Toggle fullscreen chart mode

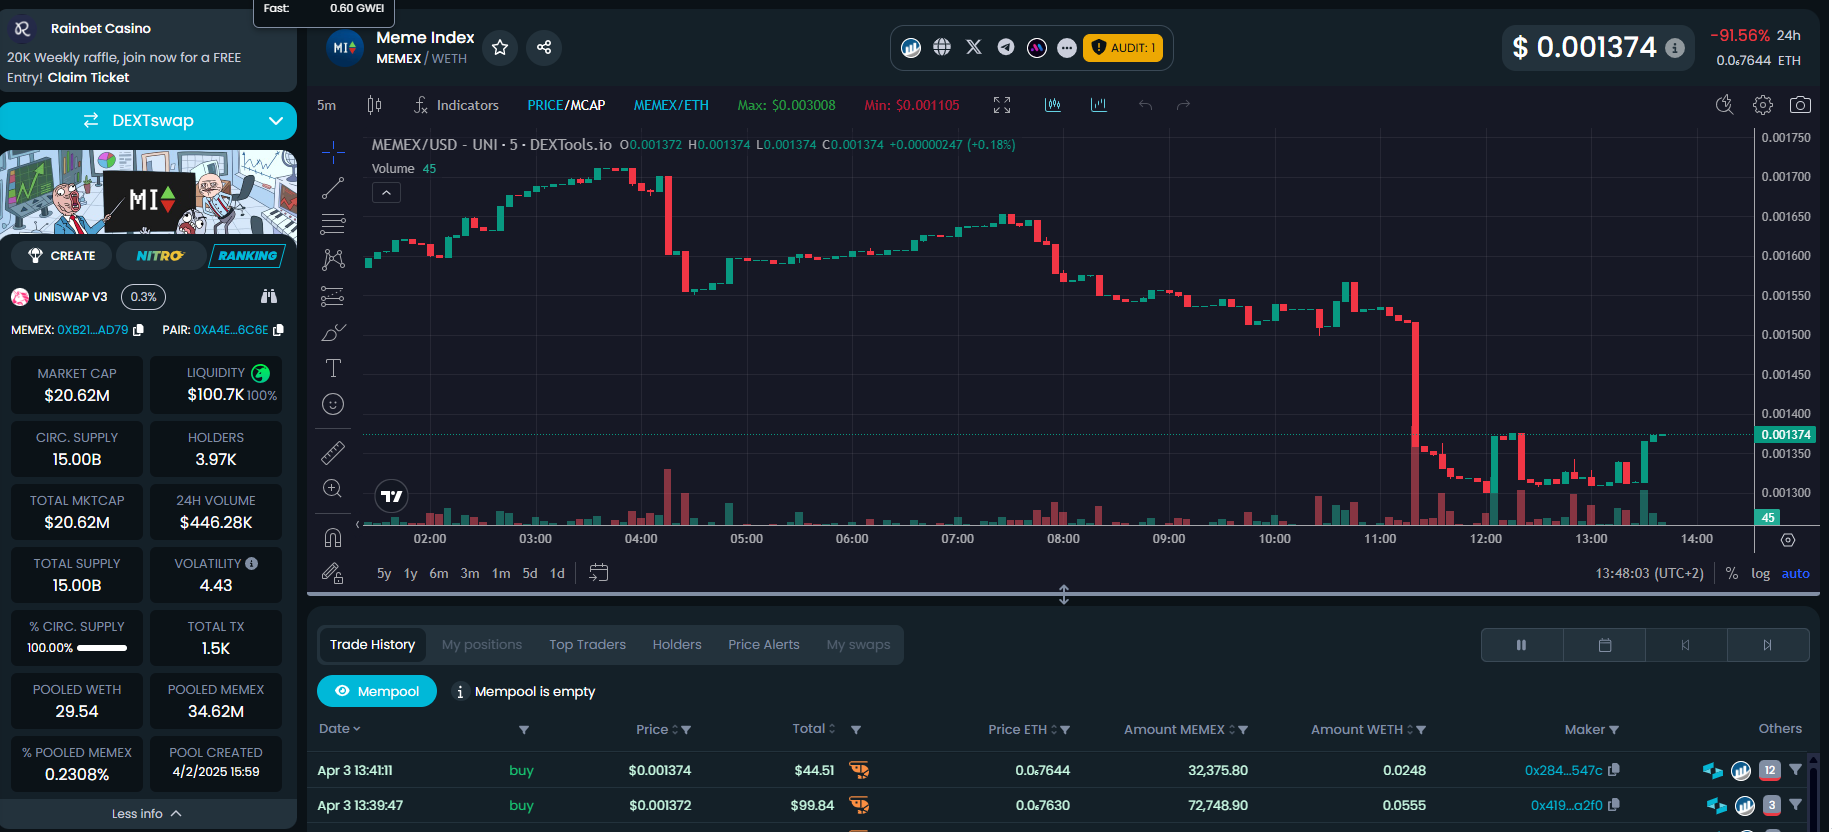point(1002,105)
